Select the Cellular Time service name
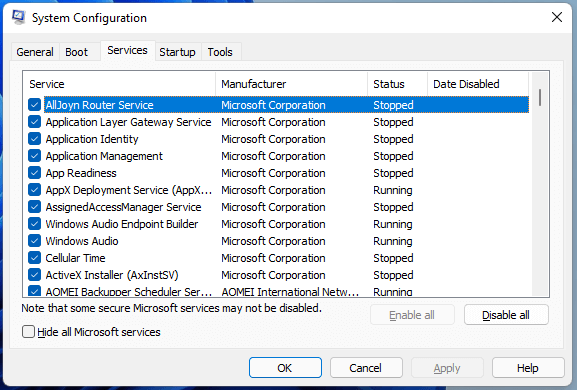 (75, 258)
